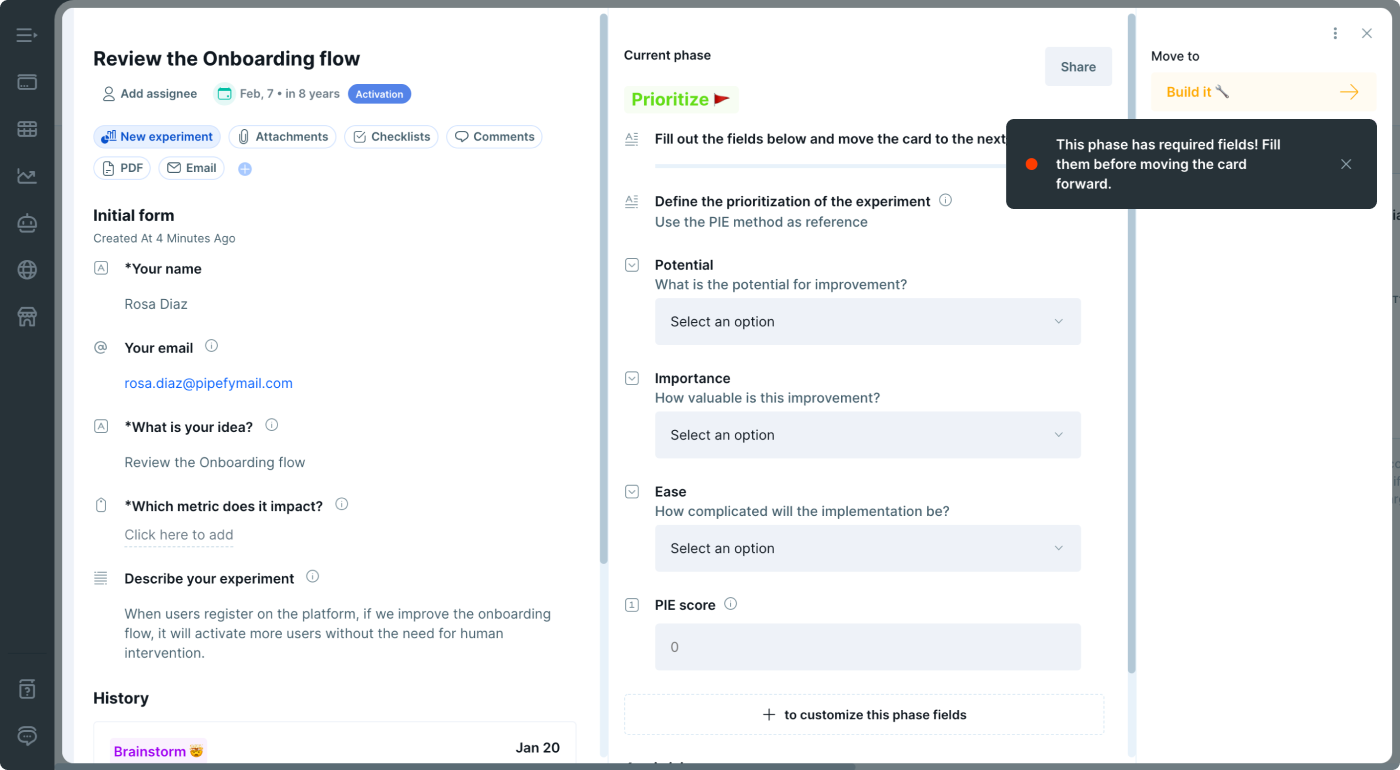The width and height of the screenshot is (1400, 770).
Task: Open the chat support icon
Action: click(x=26, y=736)
